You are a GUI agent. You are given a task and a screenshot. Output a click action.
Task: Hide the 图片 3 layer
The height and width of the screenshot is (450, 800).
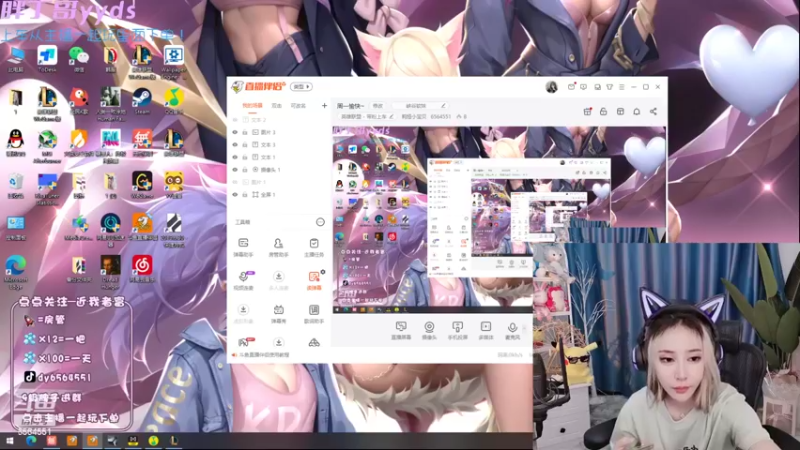click(235, 132)
